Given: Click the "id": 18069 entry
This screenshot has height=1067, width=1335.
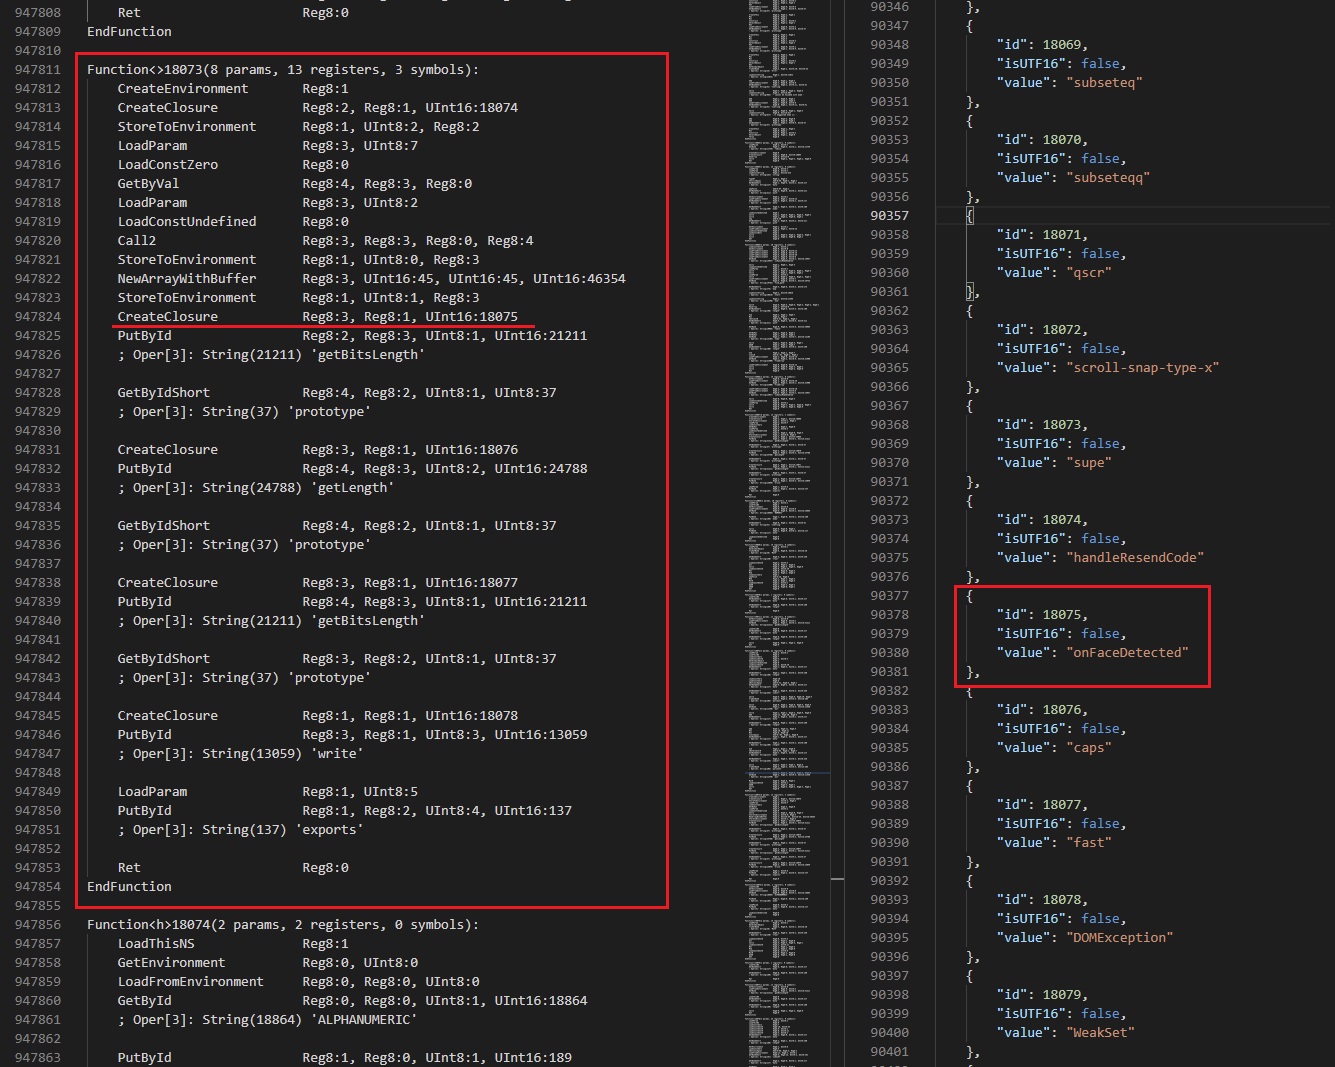Looking at the screenshot, I should tap(1042, 45).
